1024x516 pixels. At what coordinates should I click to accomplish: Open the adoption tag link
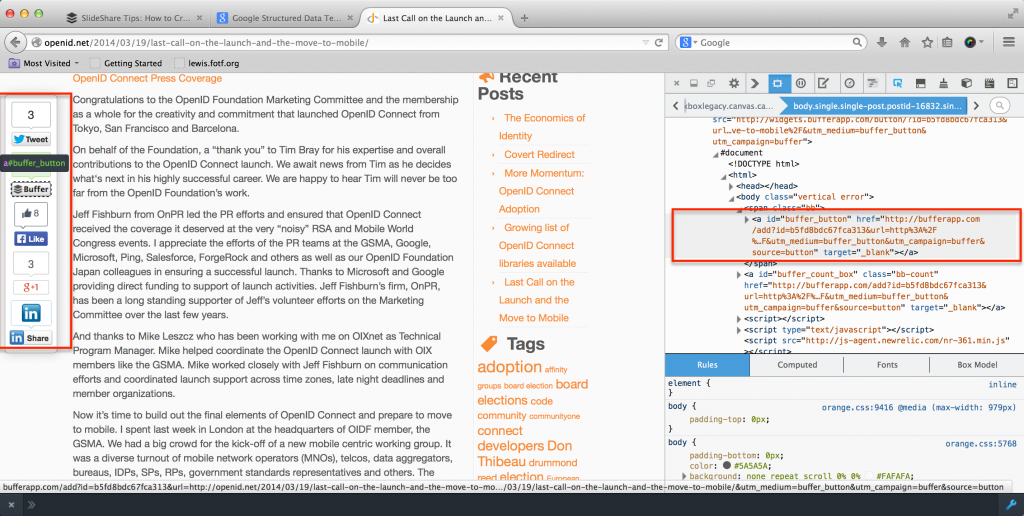pyautogui.click(x=509, y=367)
